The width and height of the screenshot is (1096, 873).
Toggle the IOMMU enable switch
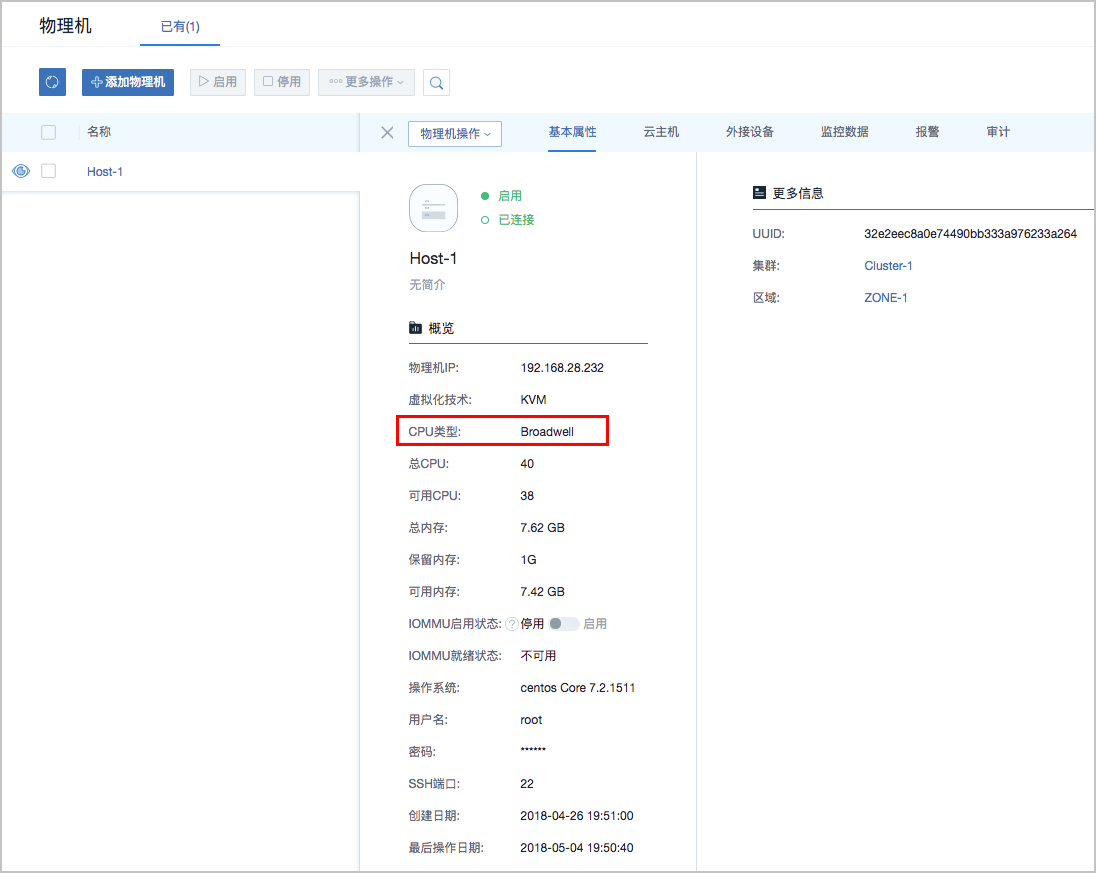tap(563, 624)
